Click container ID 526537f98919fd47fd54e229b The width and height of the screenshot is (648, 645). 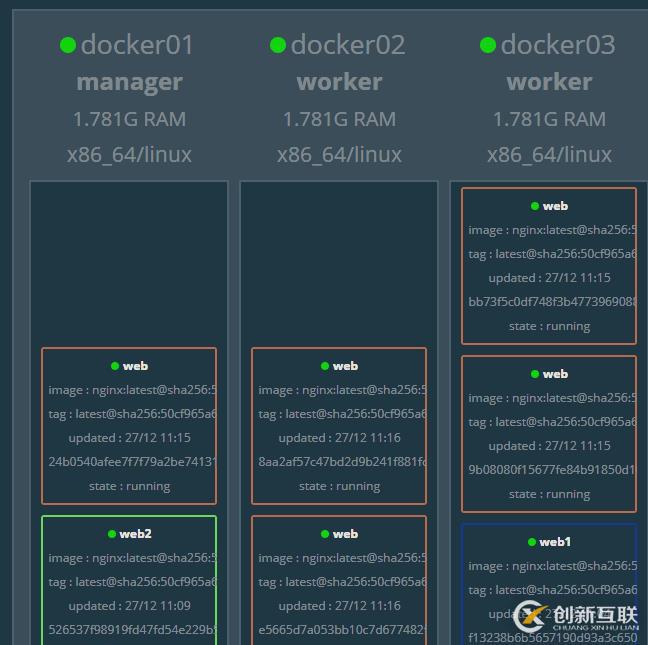132,629
